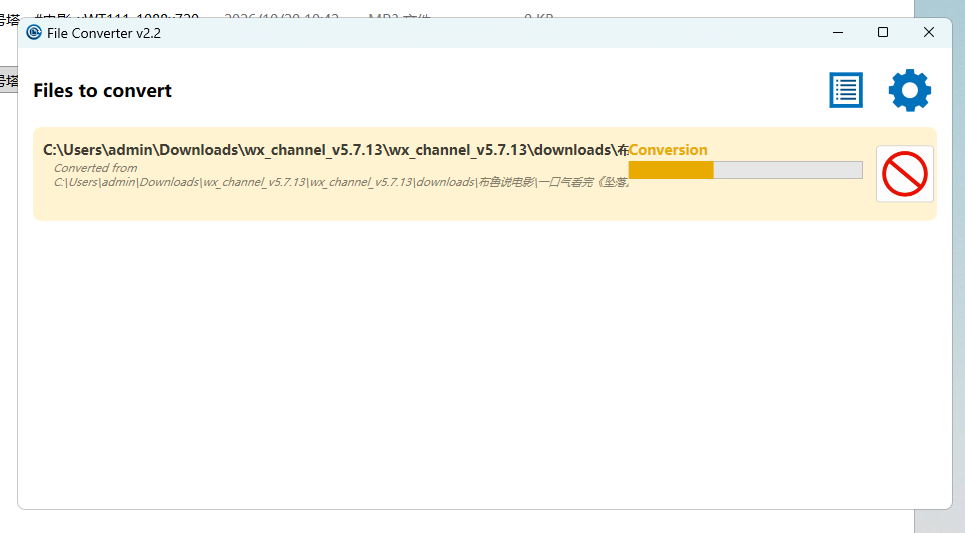Click the "Files to convert" heading
965x533 pixels.
coord(102,90)
